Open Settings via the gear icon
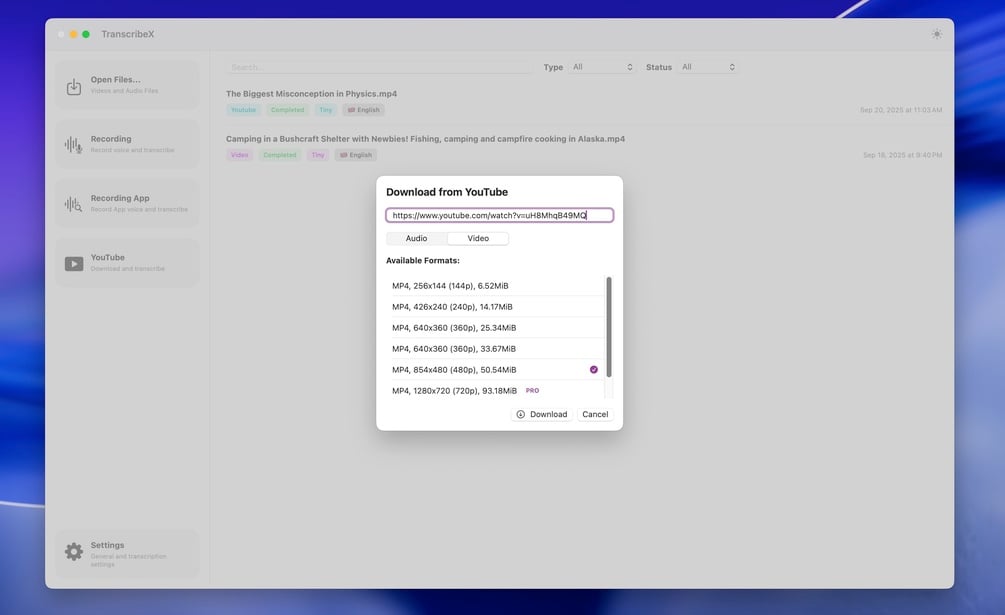Viewport: 1005px width, 615px height. click(74, 552)
